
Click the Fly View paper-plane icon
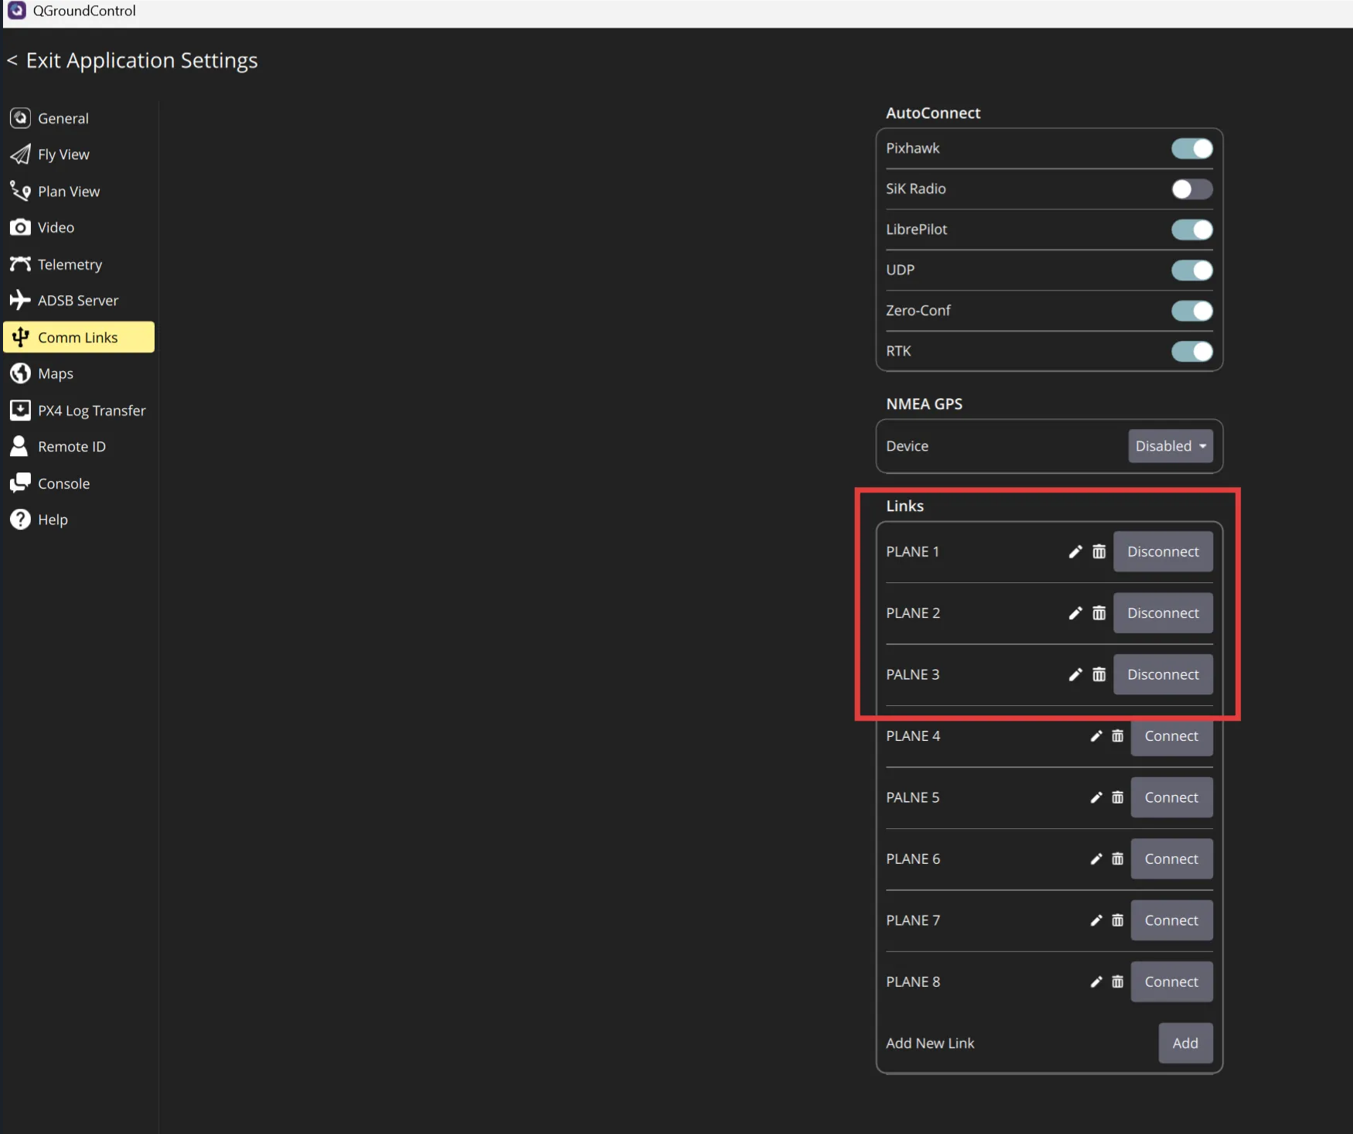click(20, 154)
